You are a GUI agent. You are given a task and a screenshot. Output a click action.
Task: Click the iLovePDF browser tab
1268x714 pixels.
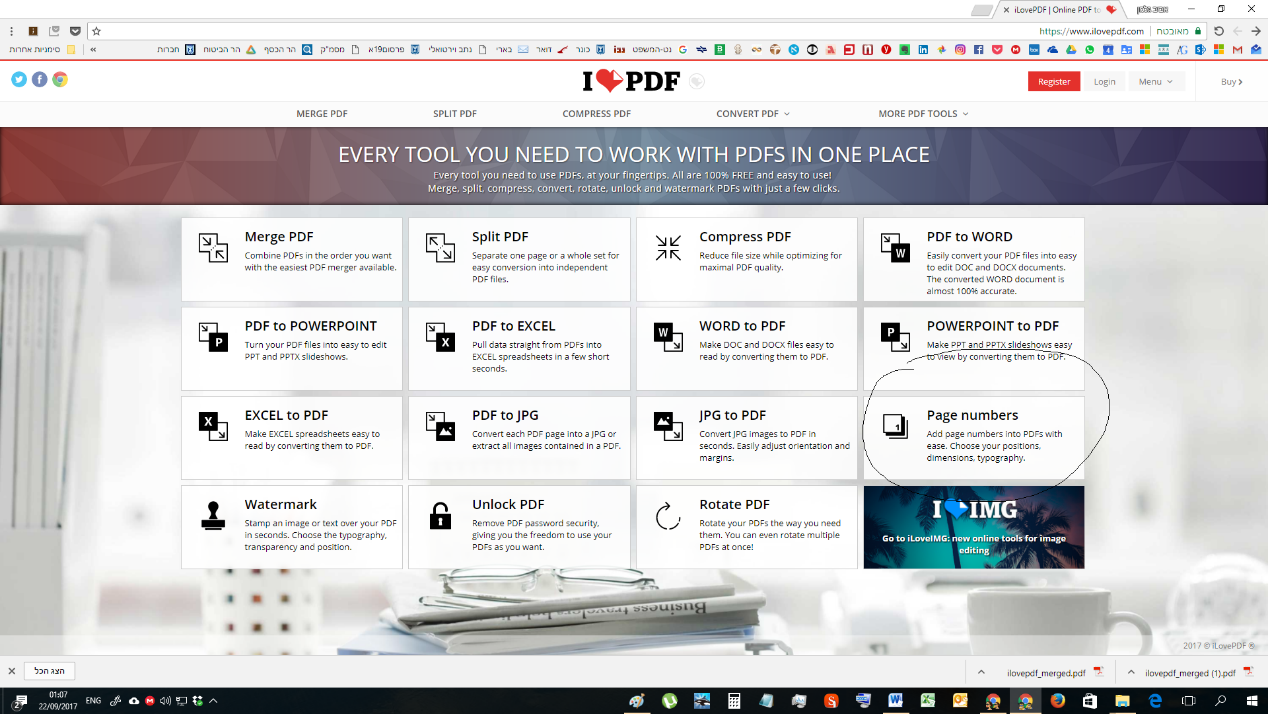[1059, 9]
